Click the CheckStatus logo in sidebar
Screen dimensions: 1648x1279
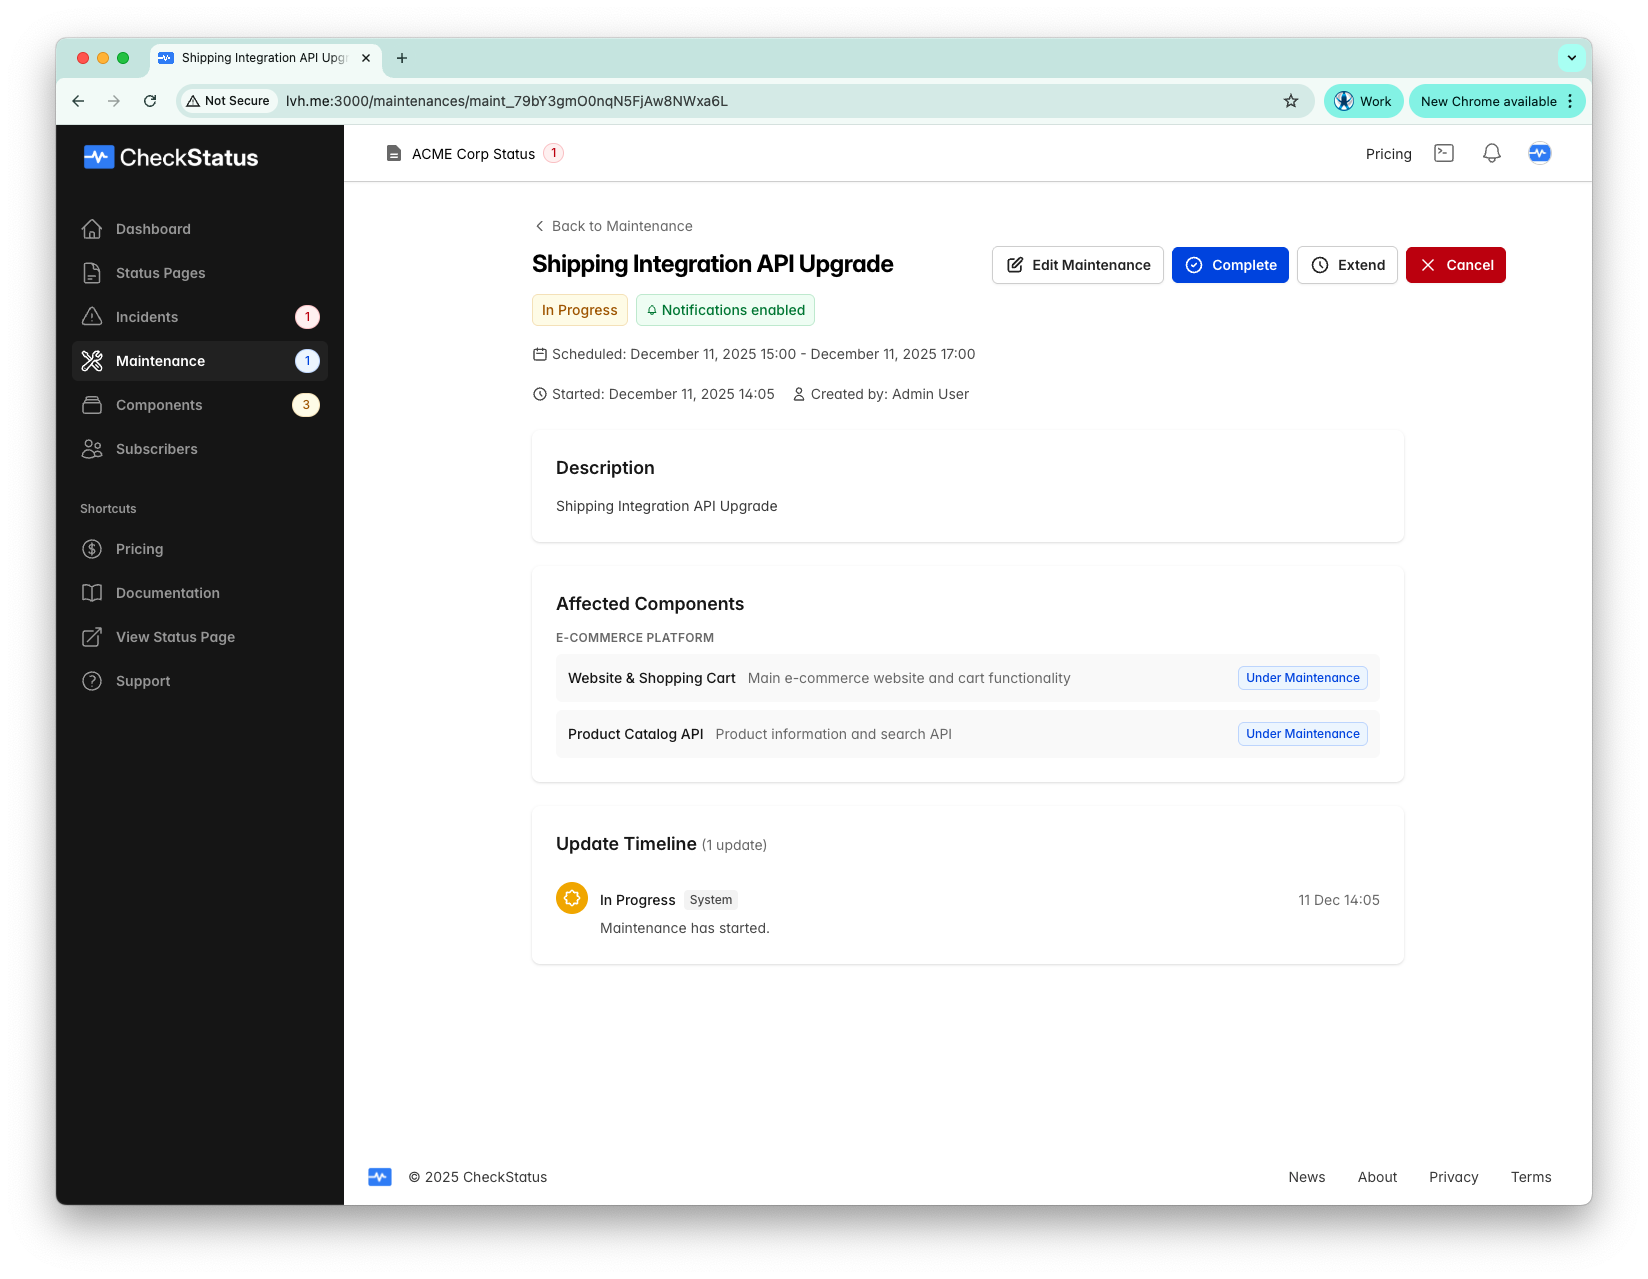coord(171,157)
